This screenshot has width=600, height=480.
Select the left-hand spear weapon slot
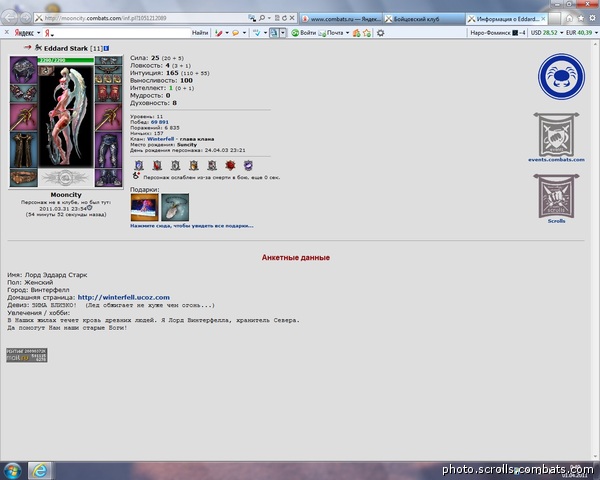click(x=23, y=118)
